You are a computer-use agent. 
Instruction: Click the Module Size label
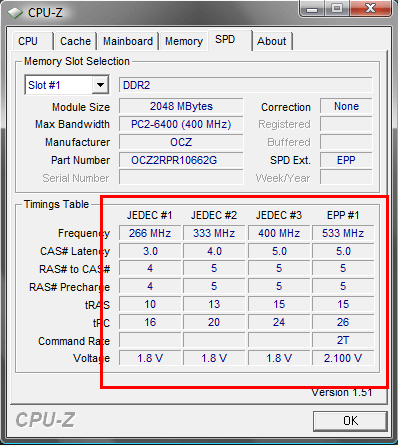(x=81, y=107)
